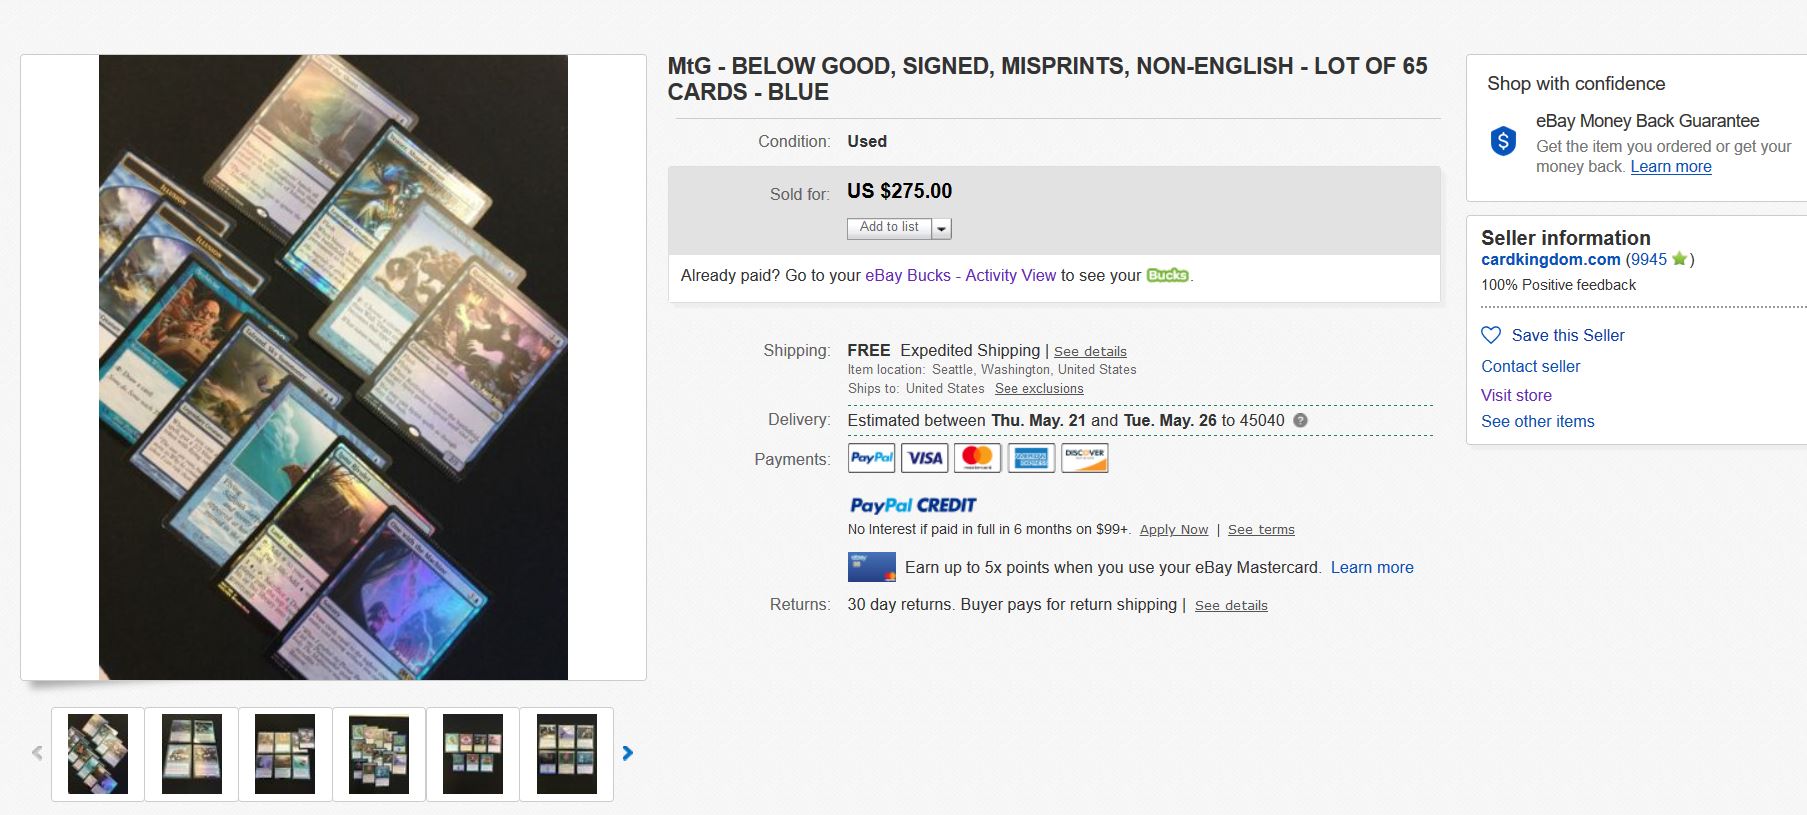The width and height of the screenshot is (1807, 815).
Task: Show previous thumbnails with left arrow
Action: (x=37, y=753)
